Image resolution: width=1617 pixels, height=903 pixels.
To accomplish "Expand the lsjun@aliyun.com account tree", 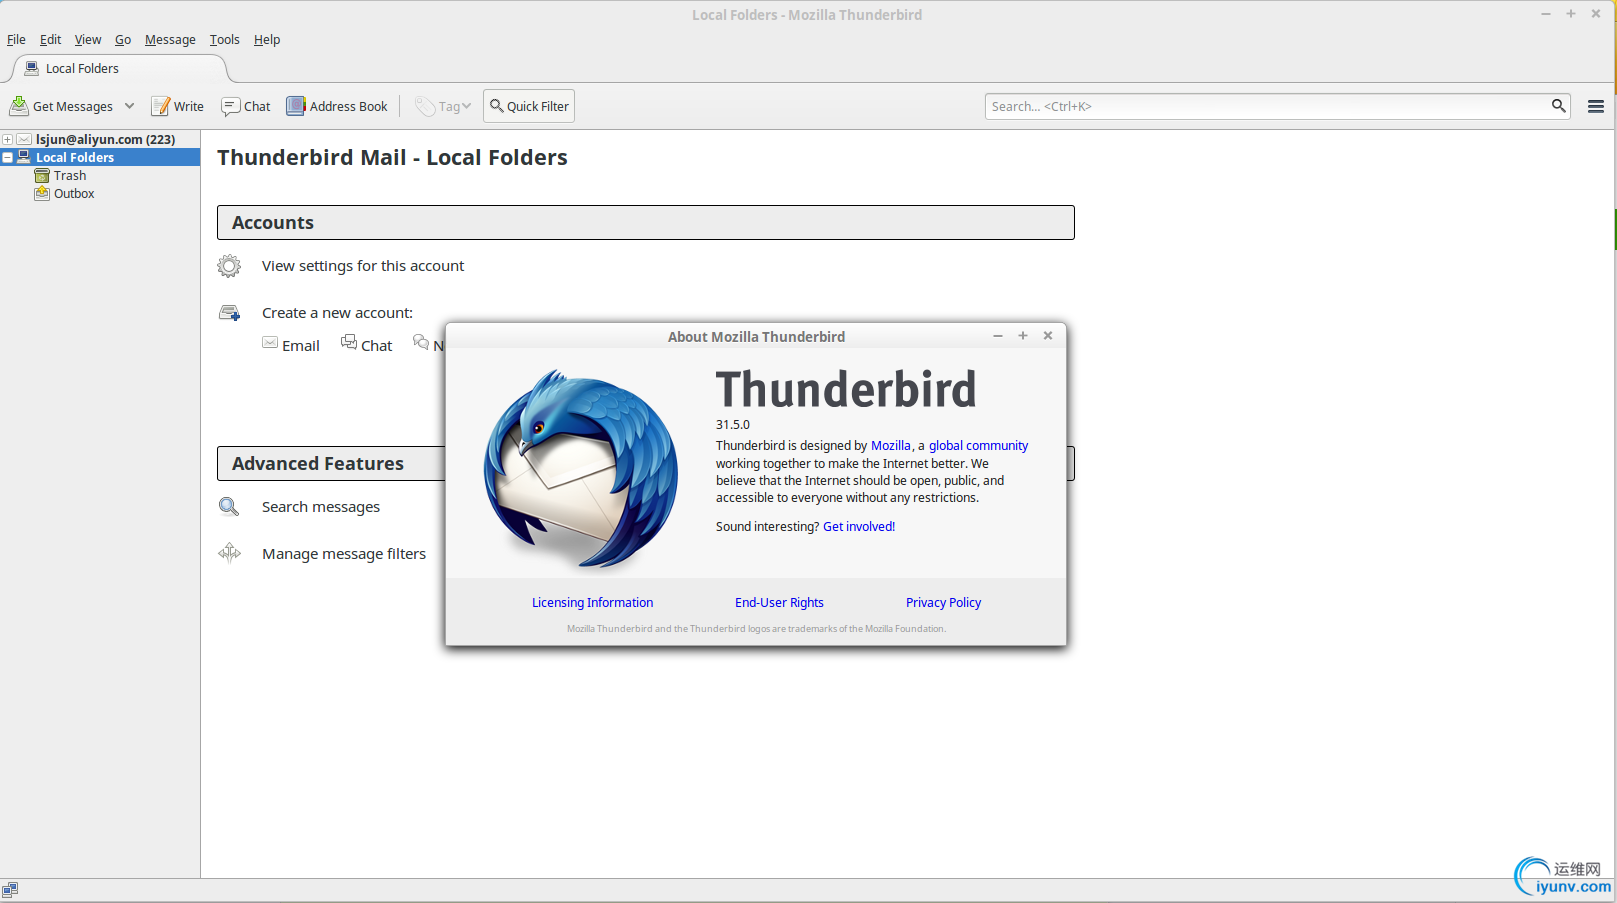I will tap(7, 140).
